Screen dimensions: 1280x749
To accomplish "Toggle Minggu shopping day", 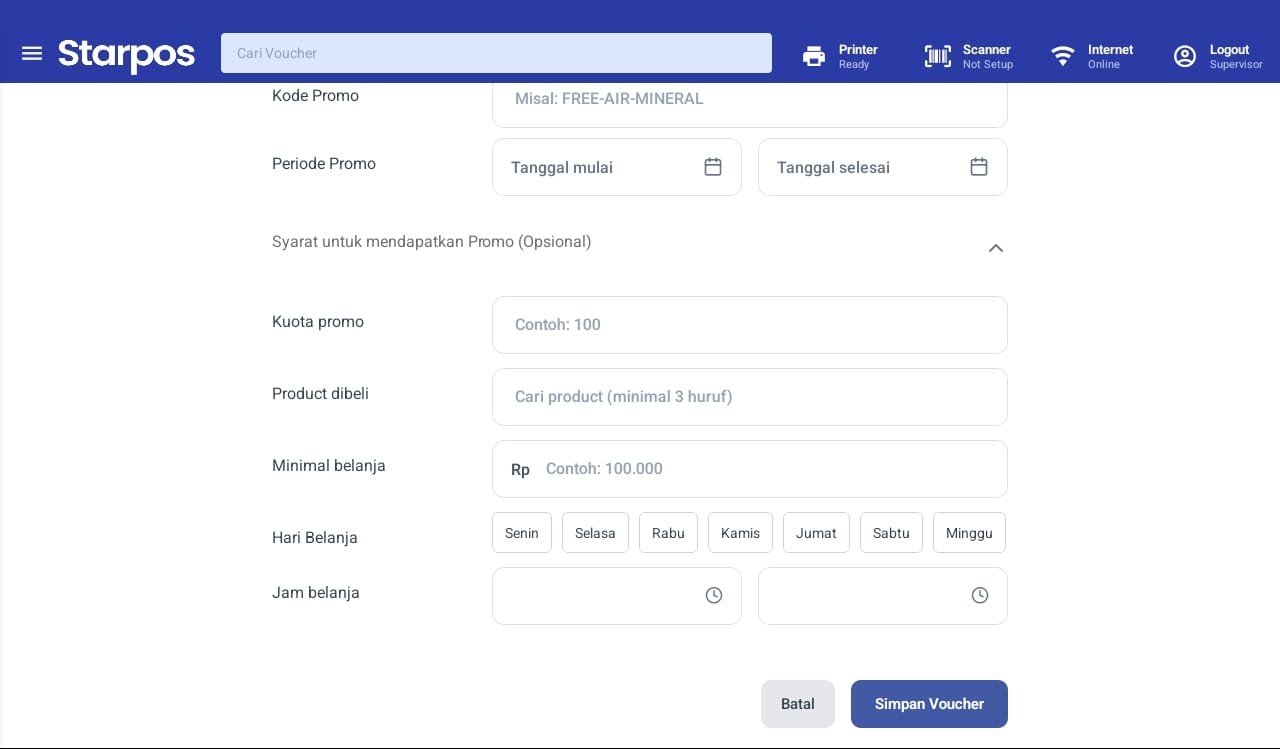I will tap(969, 533).
